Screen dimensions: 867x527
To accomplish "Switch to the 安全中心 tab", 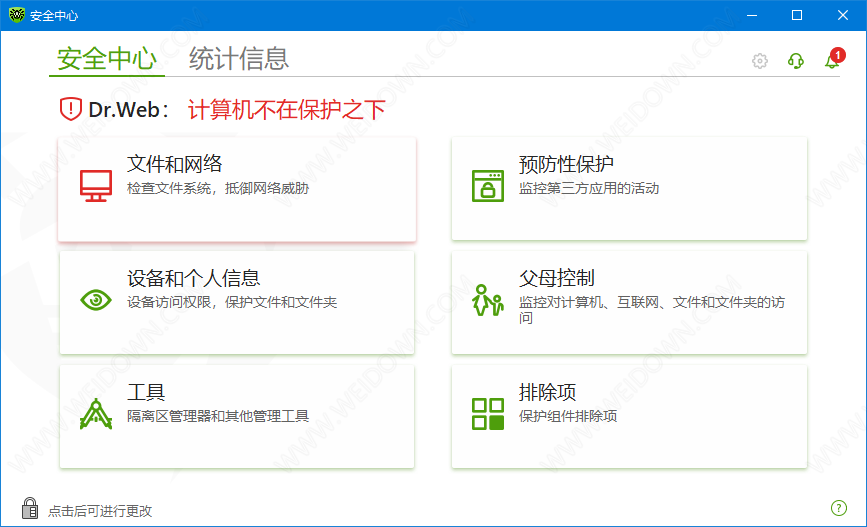I will point(107,59).
